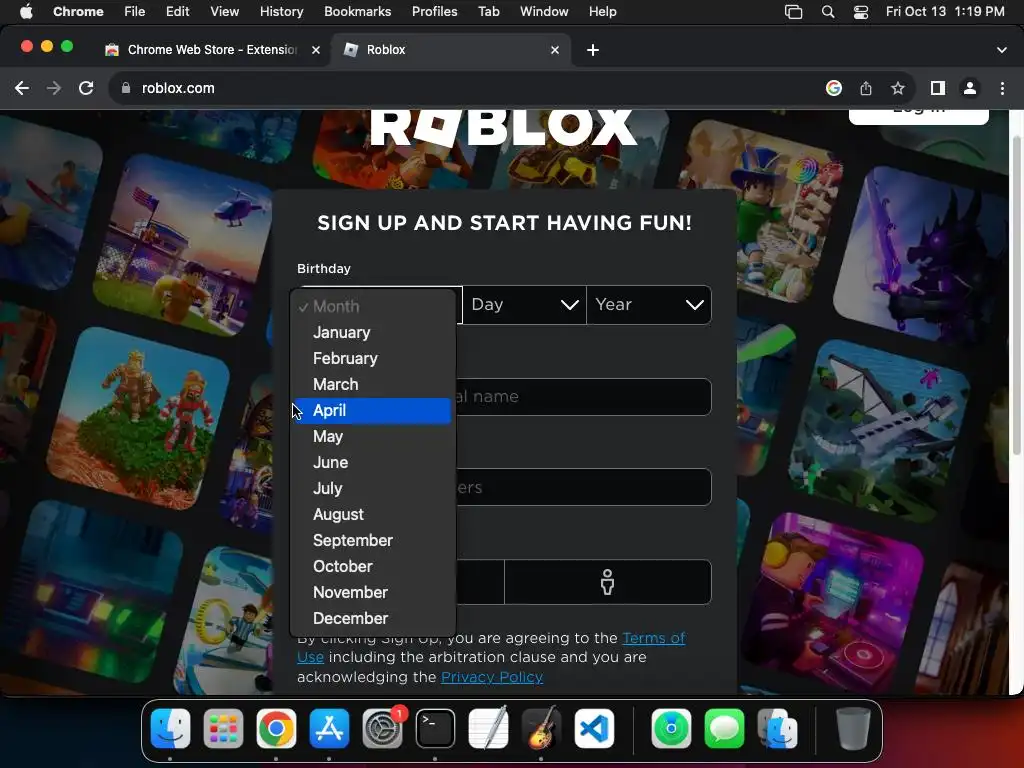
Task: Choose July from the month list
Action: click(x=372, y=489)
